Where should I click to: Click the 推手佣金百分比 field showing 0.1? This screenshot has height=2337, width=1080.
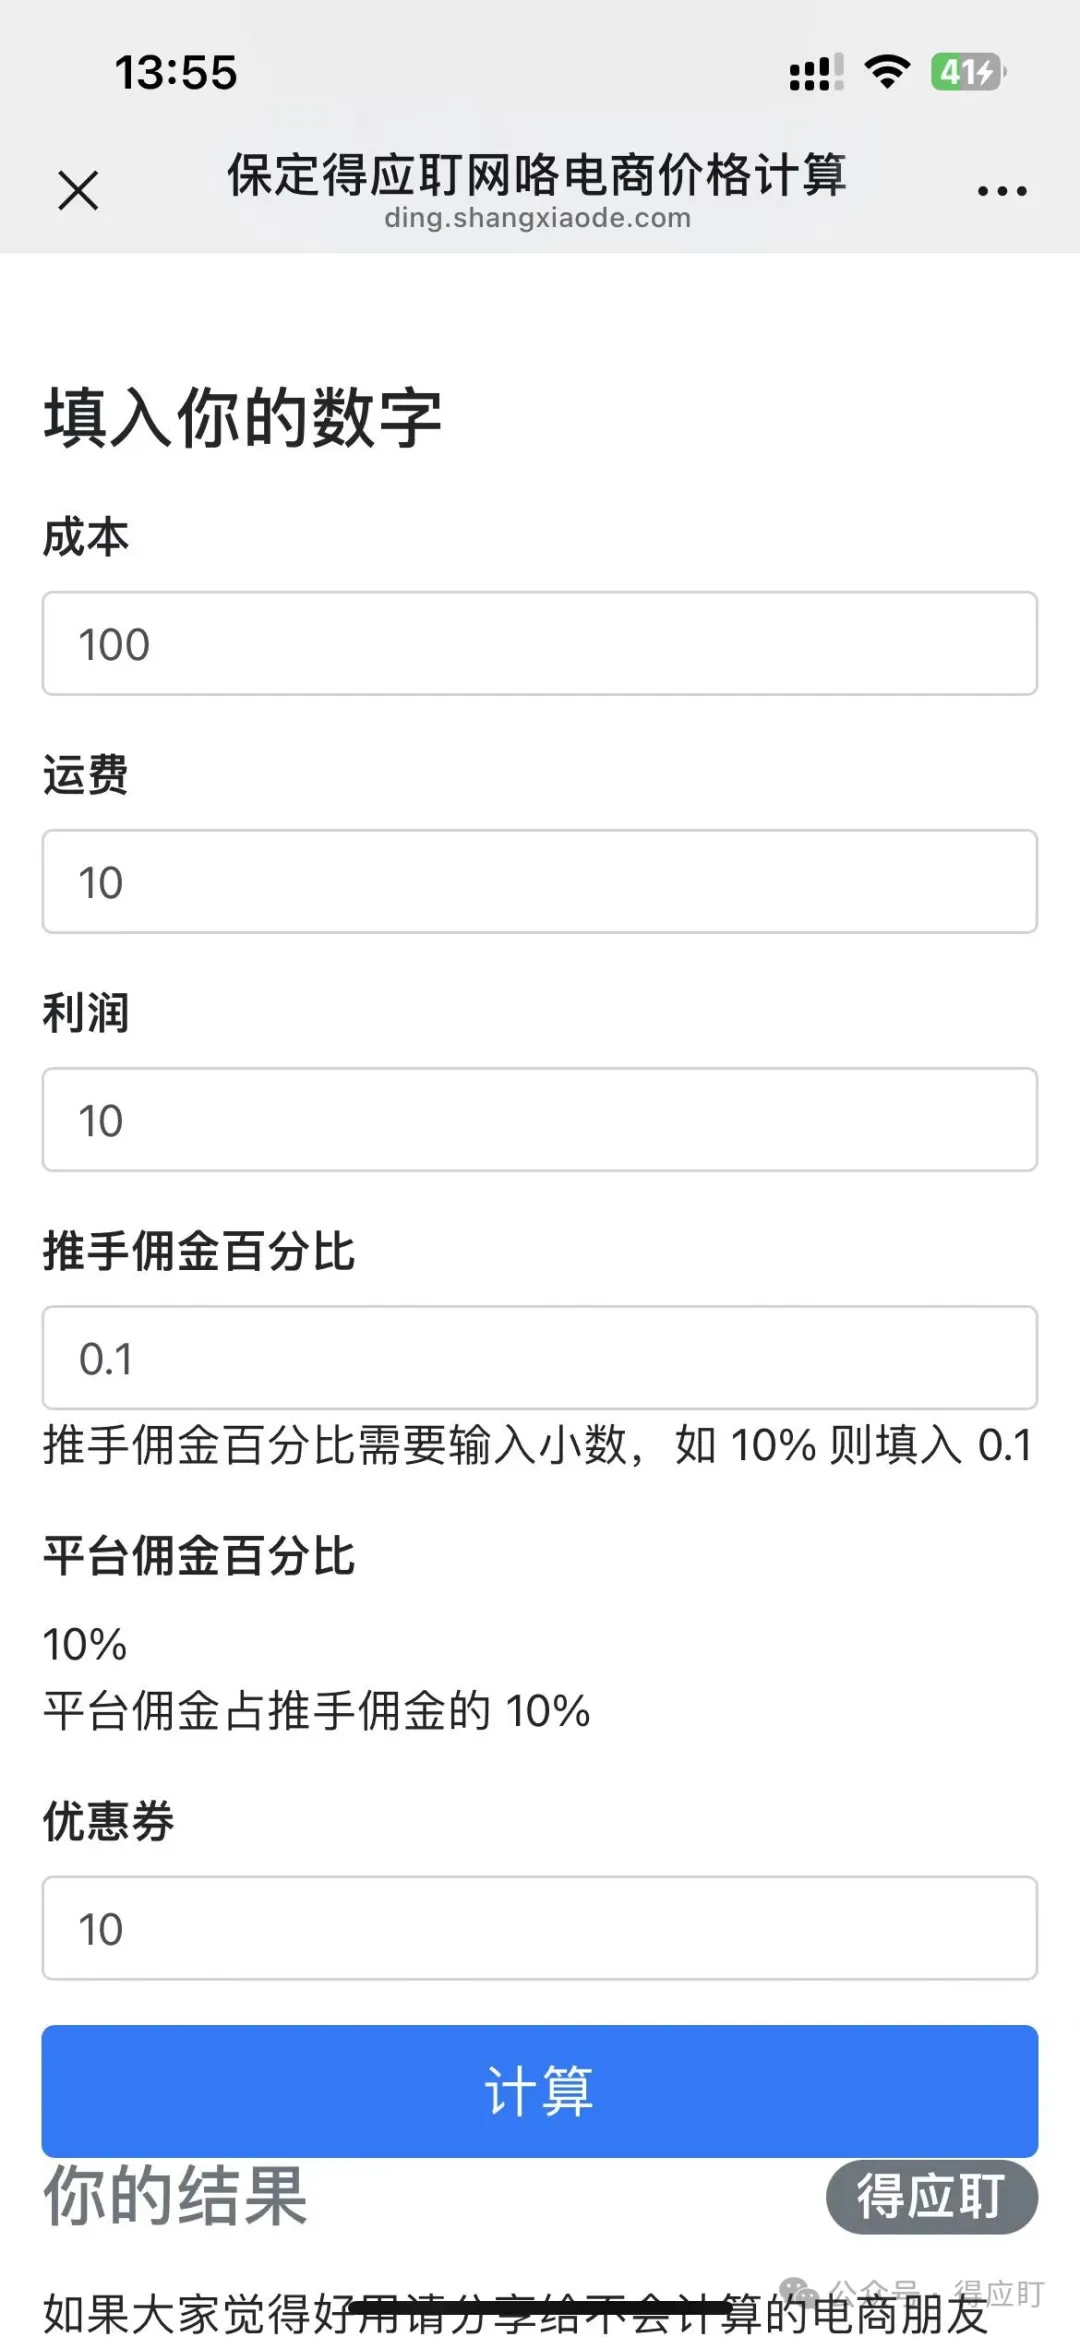[538, 1357]
